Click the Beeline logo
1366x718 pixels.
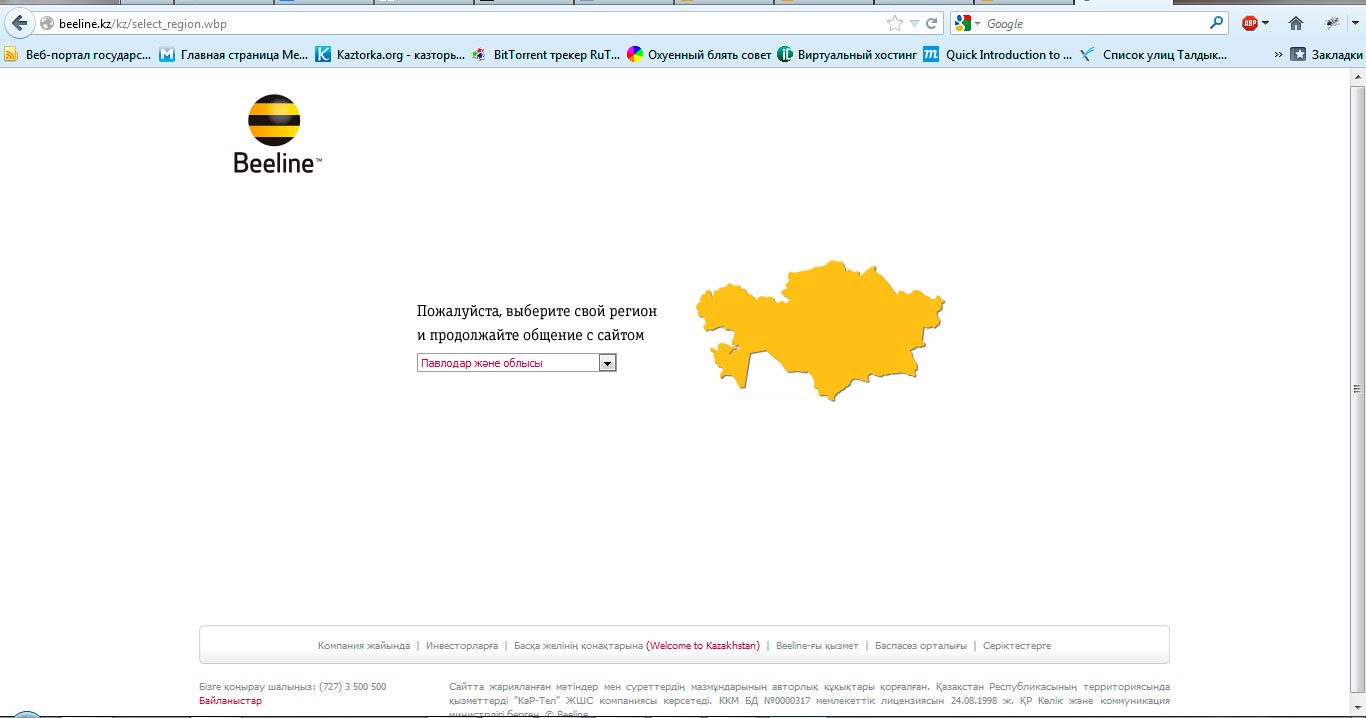pos(275,135)
